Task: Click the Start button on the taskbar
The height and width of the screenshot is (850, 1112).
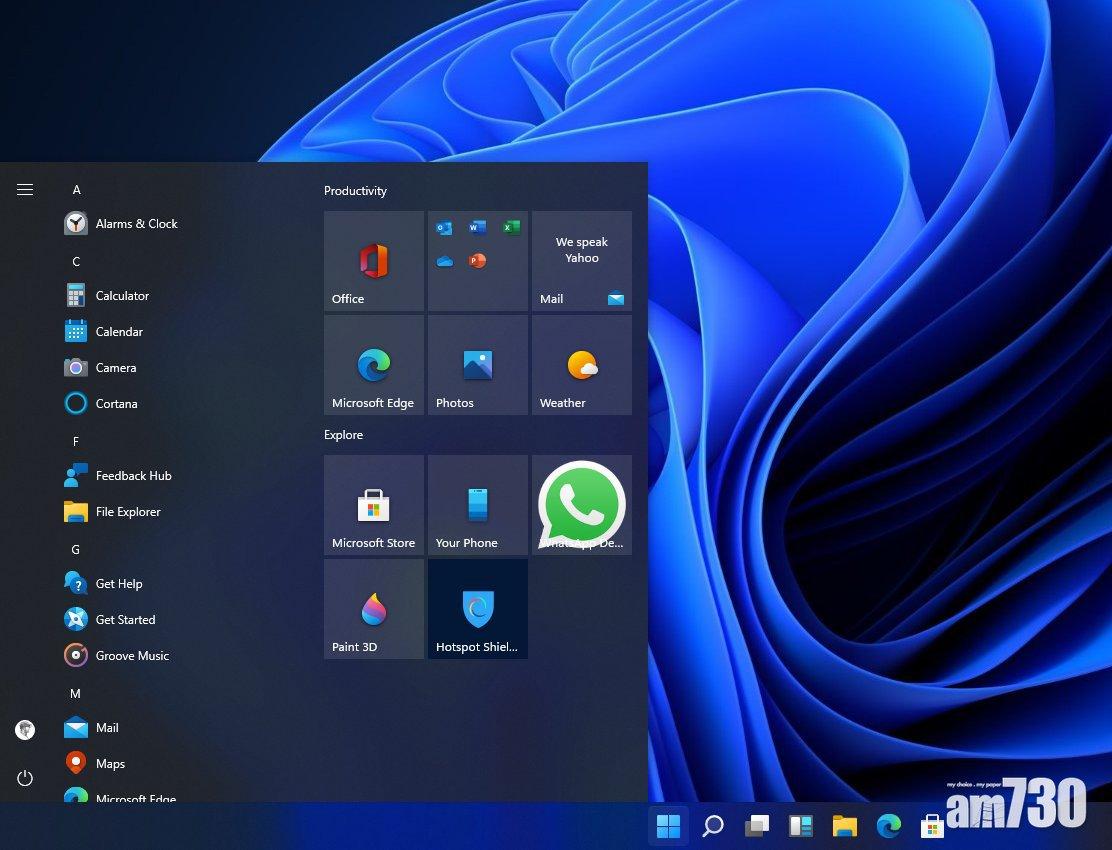Action: [x=668, y=826]
